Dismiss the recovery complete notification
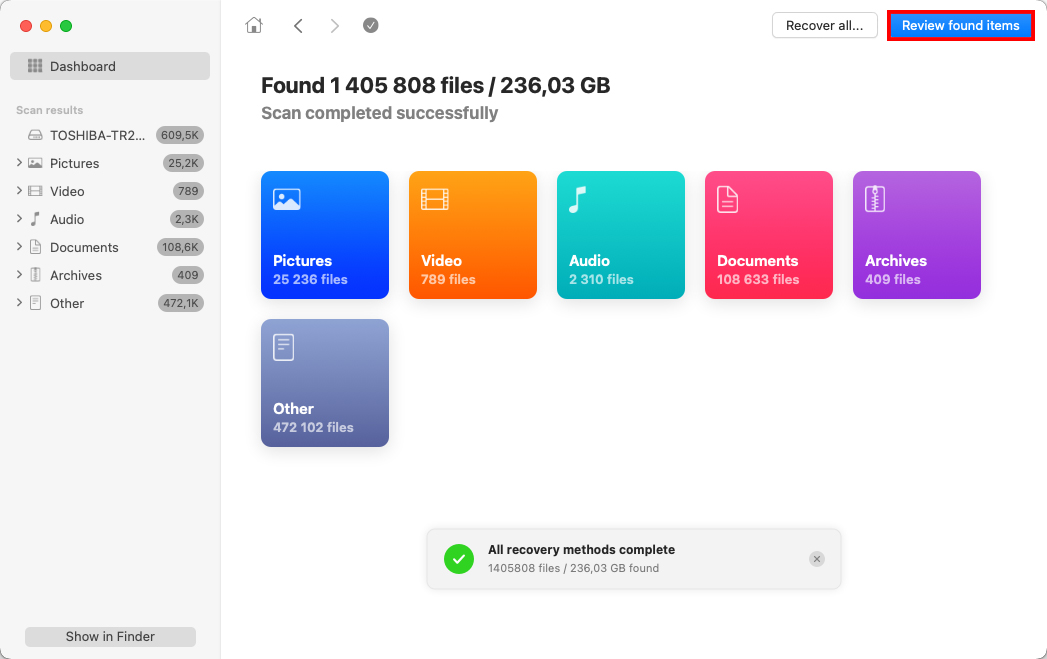This screenshot has width=1047, height=659. 817,559
